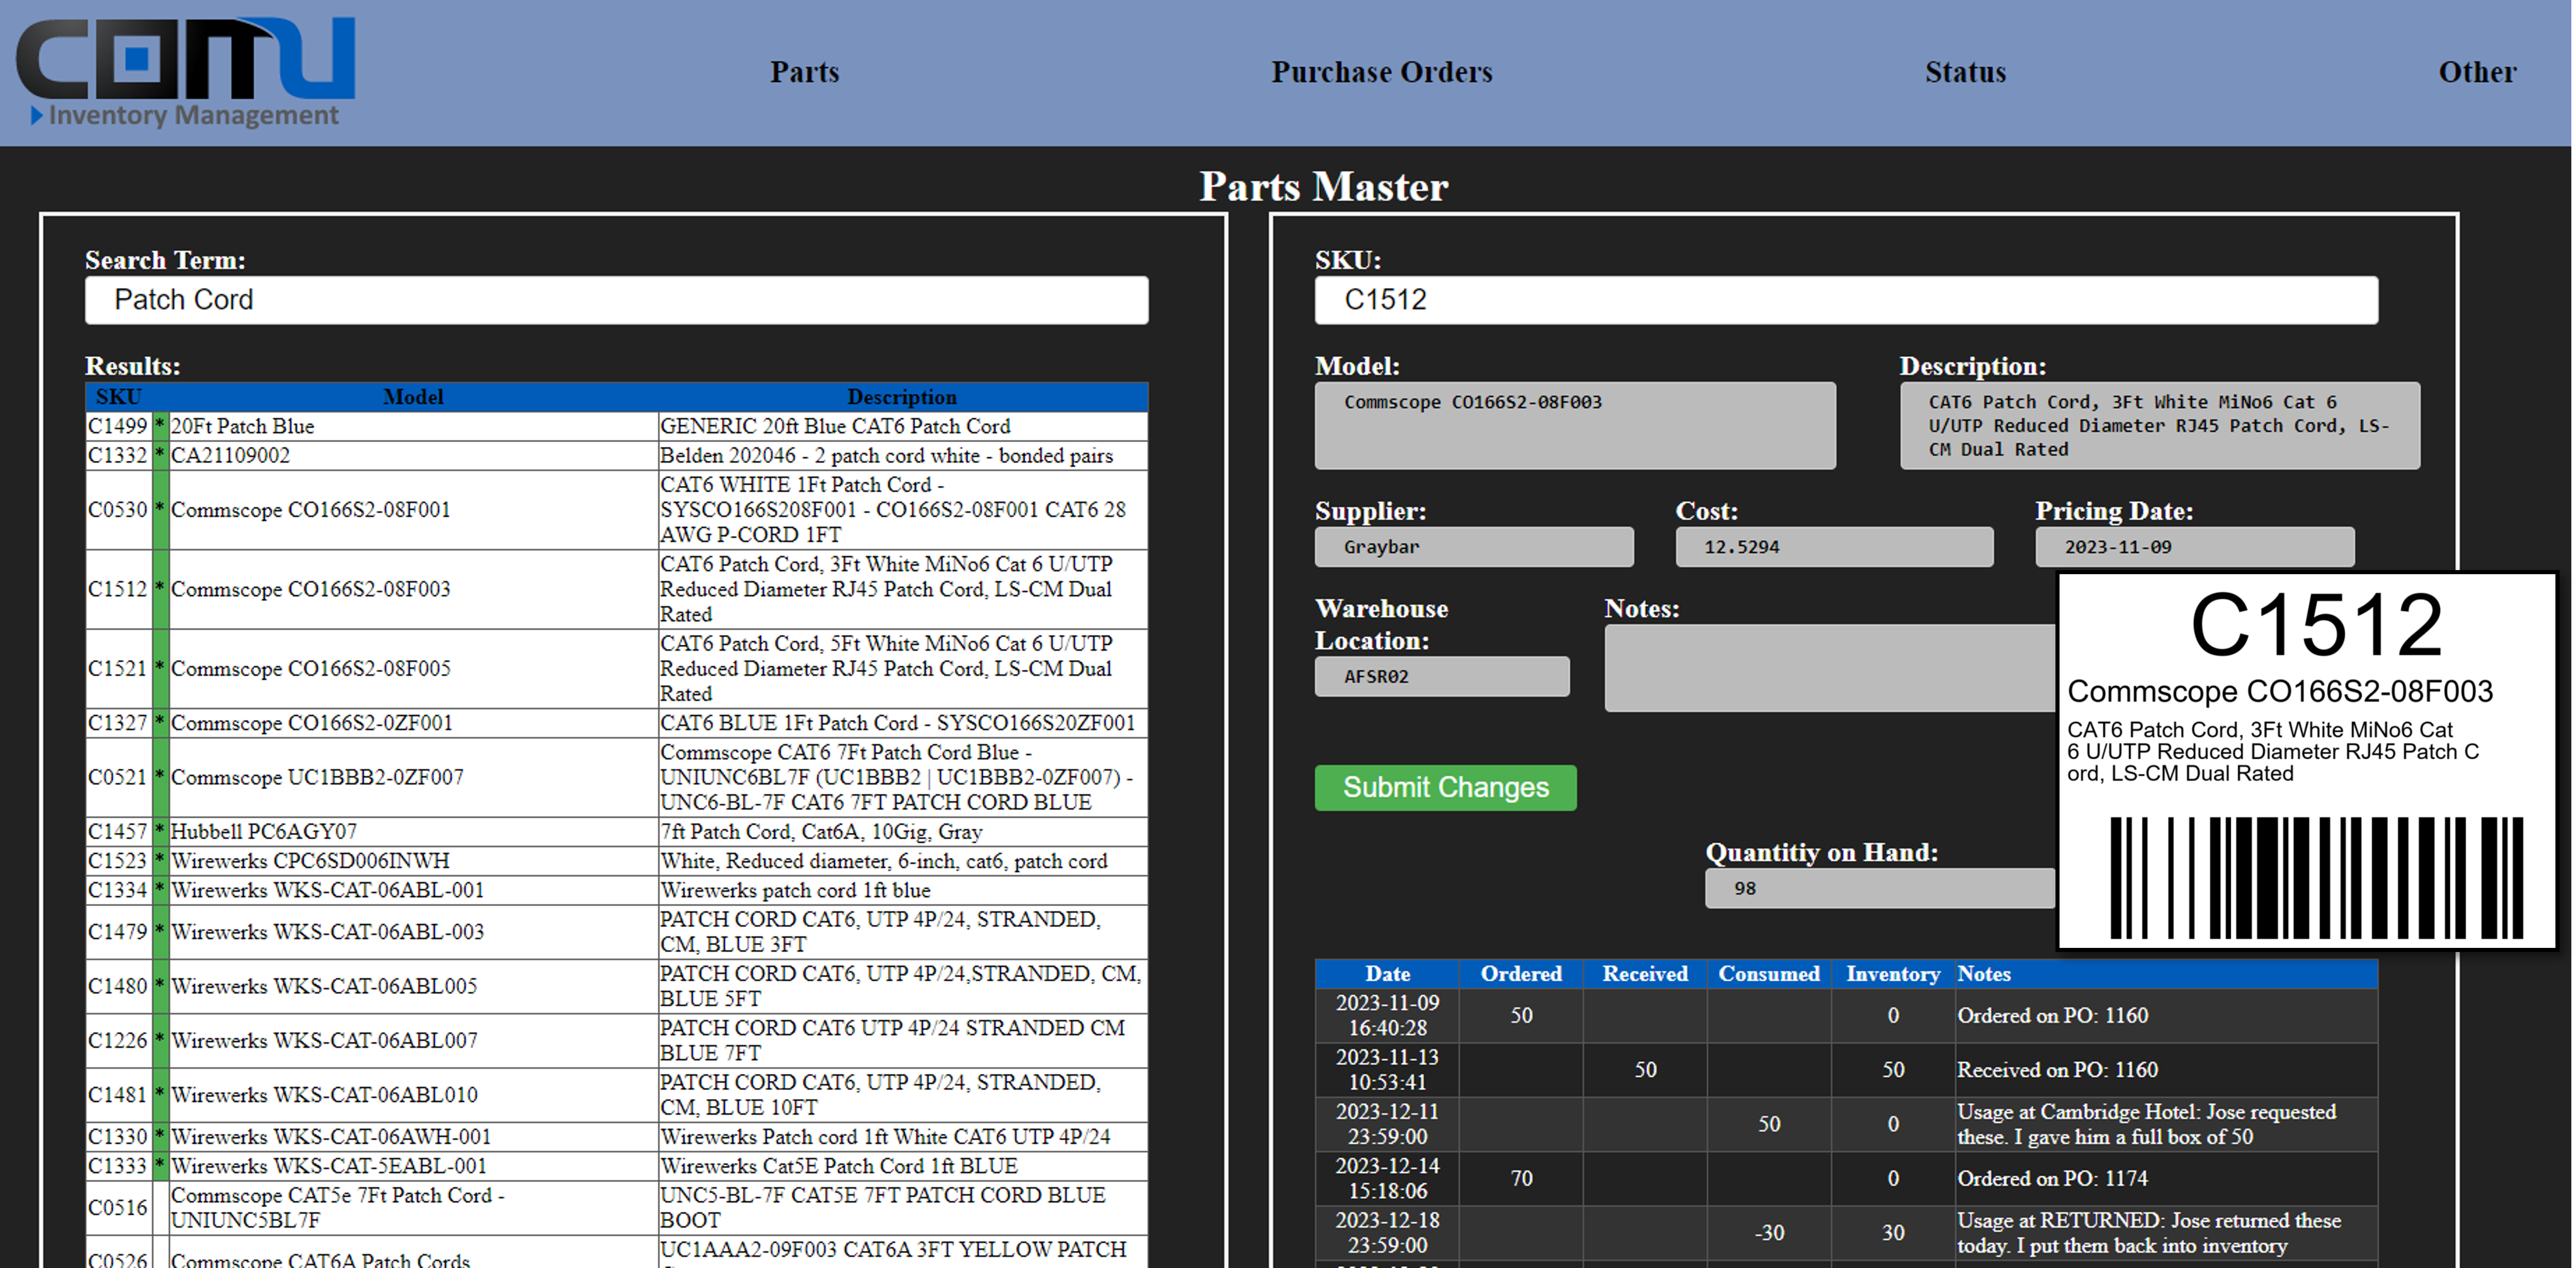
Task: Click model 'Hubbell PC6AGY07'
Action: pyautogui.click(x=264, y=831)
